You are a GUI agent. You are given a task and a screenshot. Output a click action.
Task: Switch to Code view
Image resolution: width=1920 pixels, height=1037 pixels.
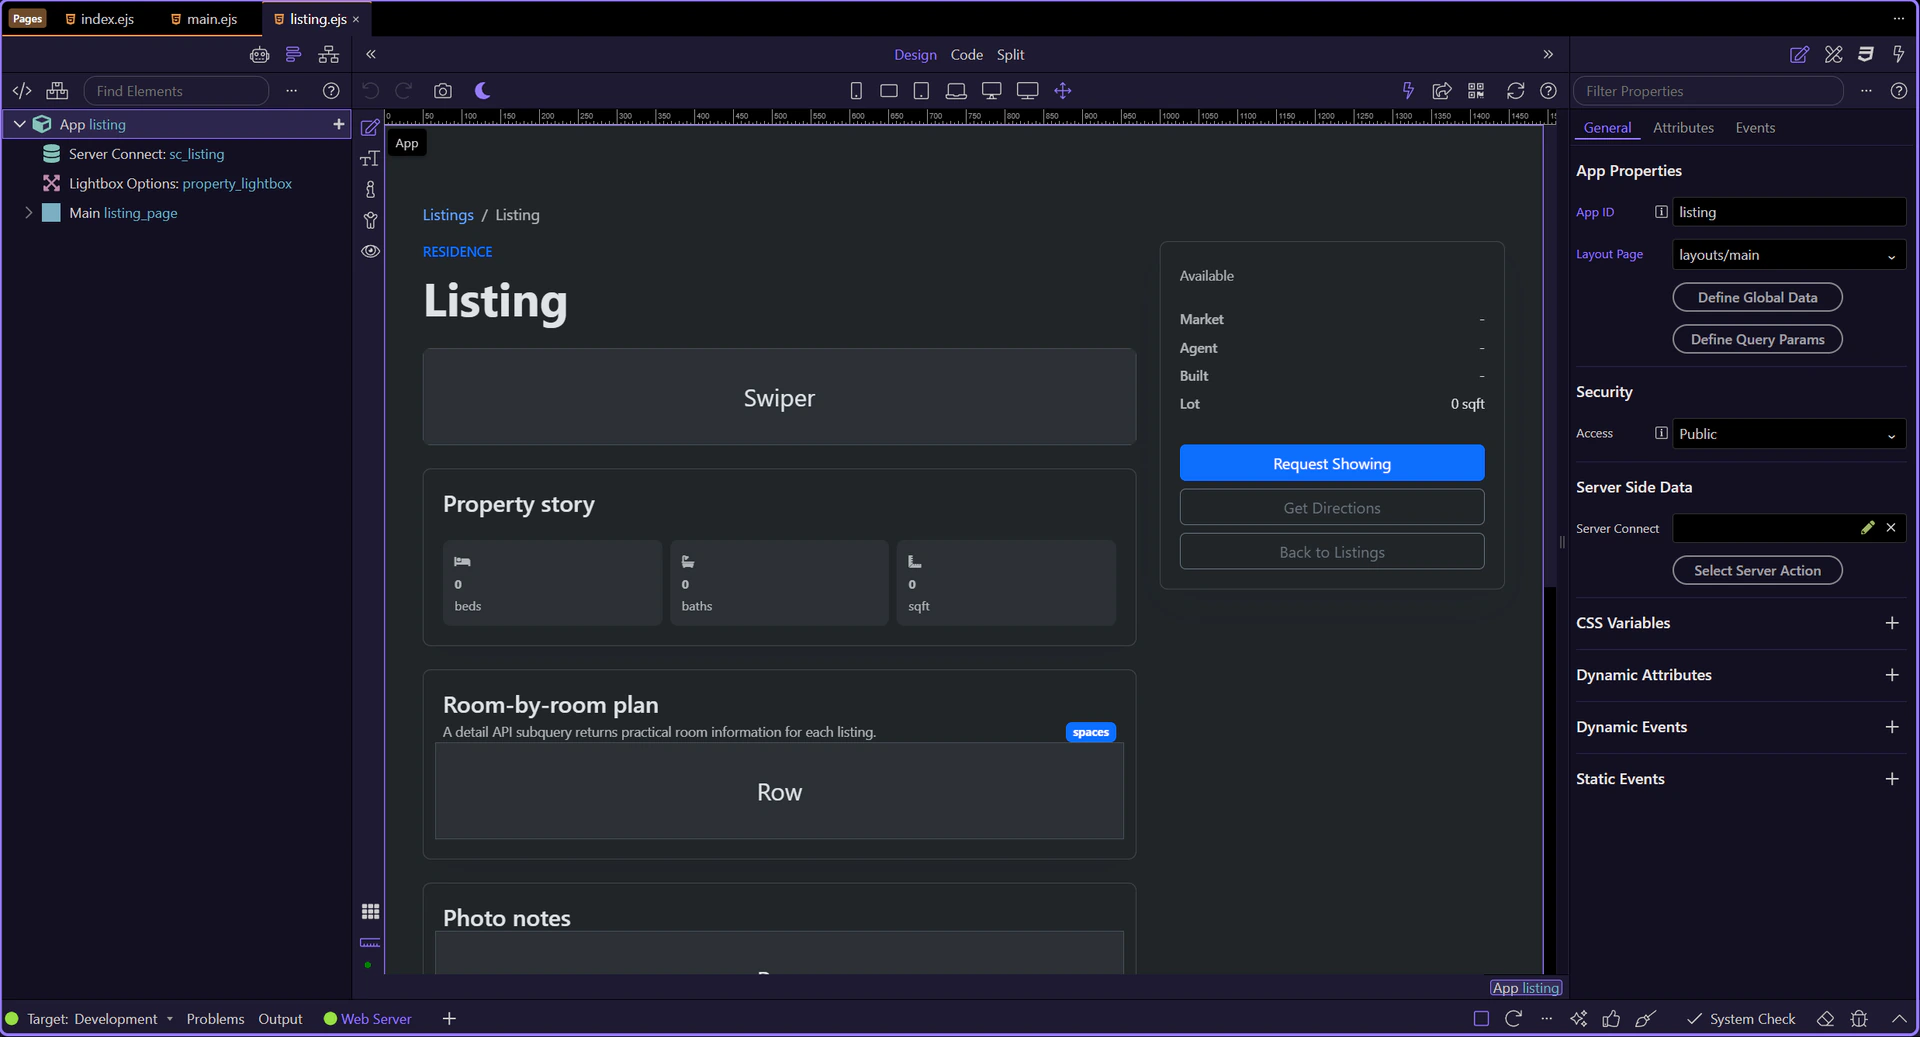[966, 55]
